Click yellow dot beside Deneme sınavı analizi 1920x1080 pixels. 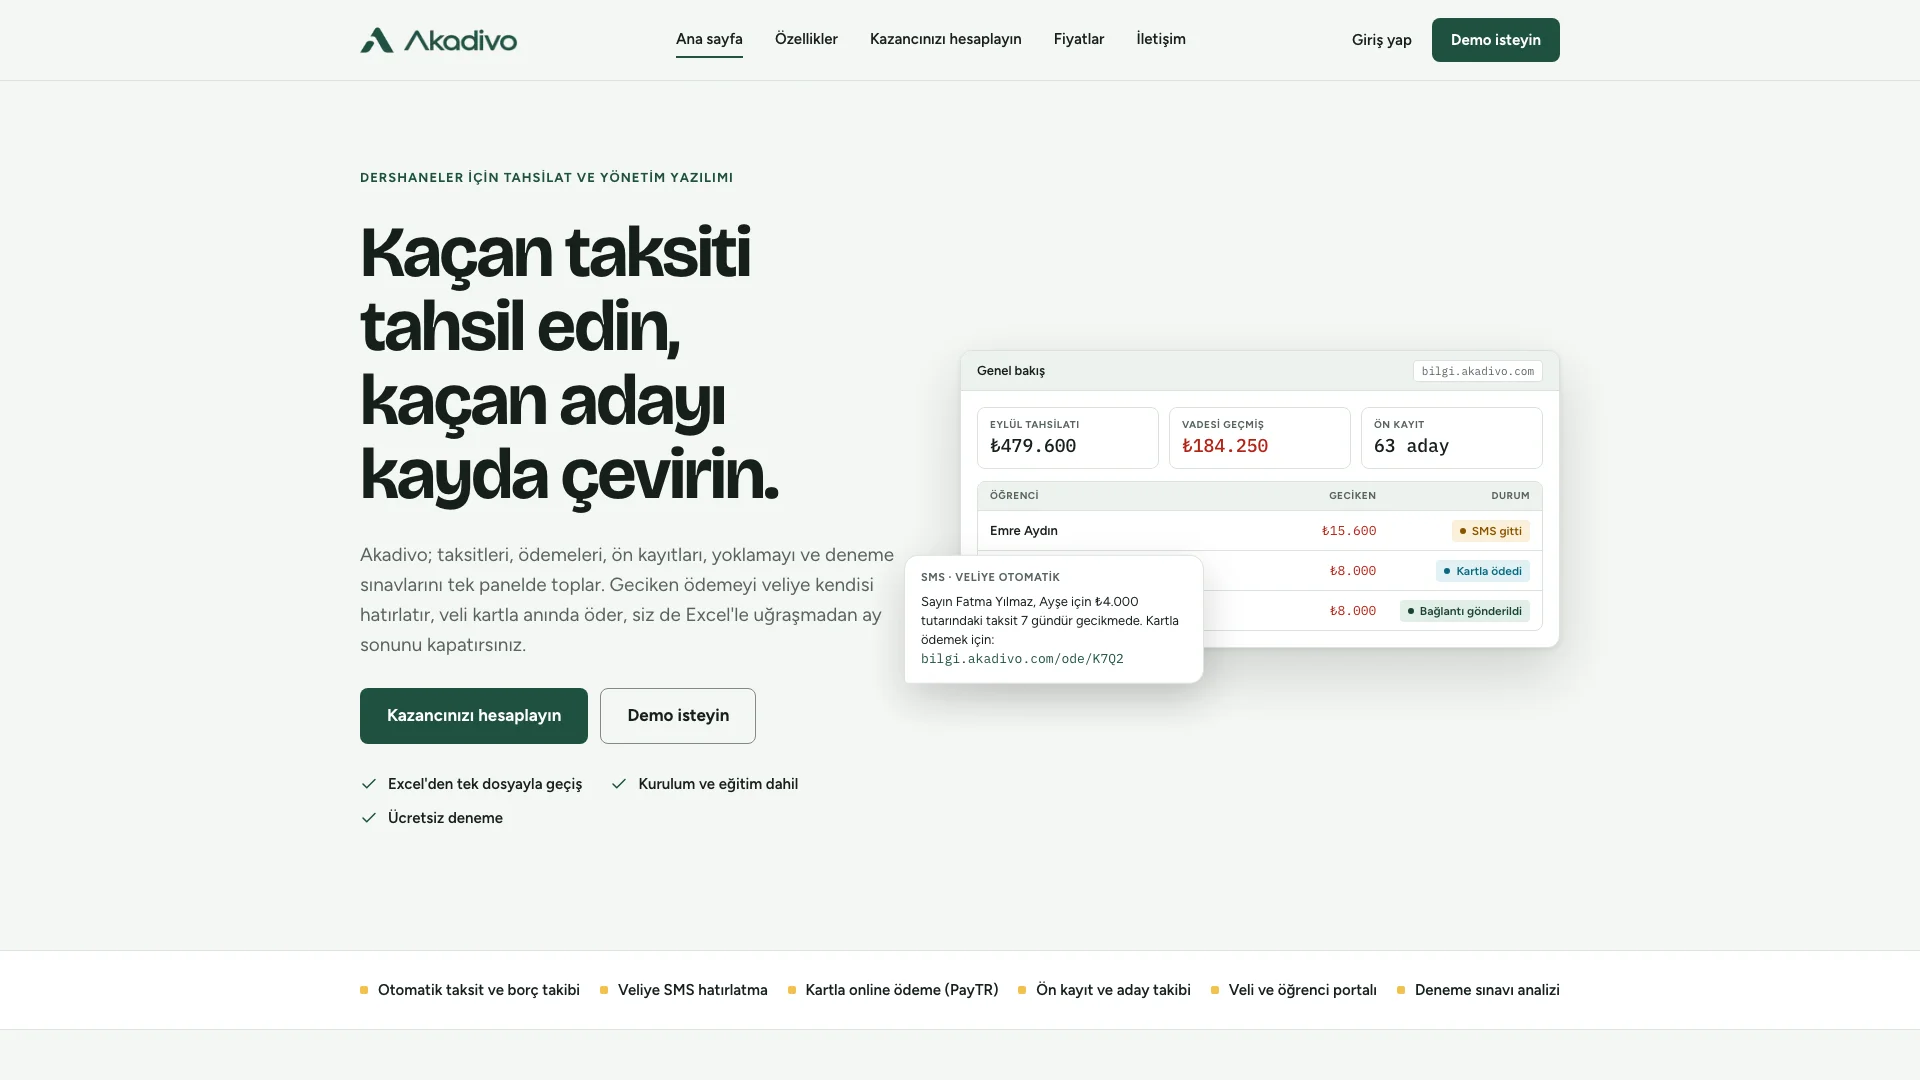[x=1401, y=990]
